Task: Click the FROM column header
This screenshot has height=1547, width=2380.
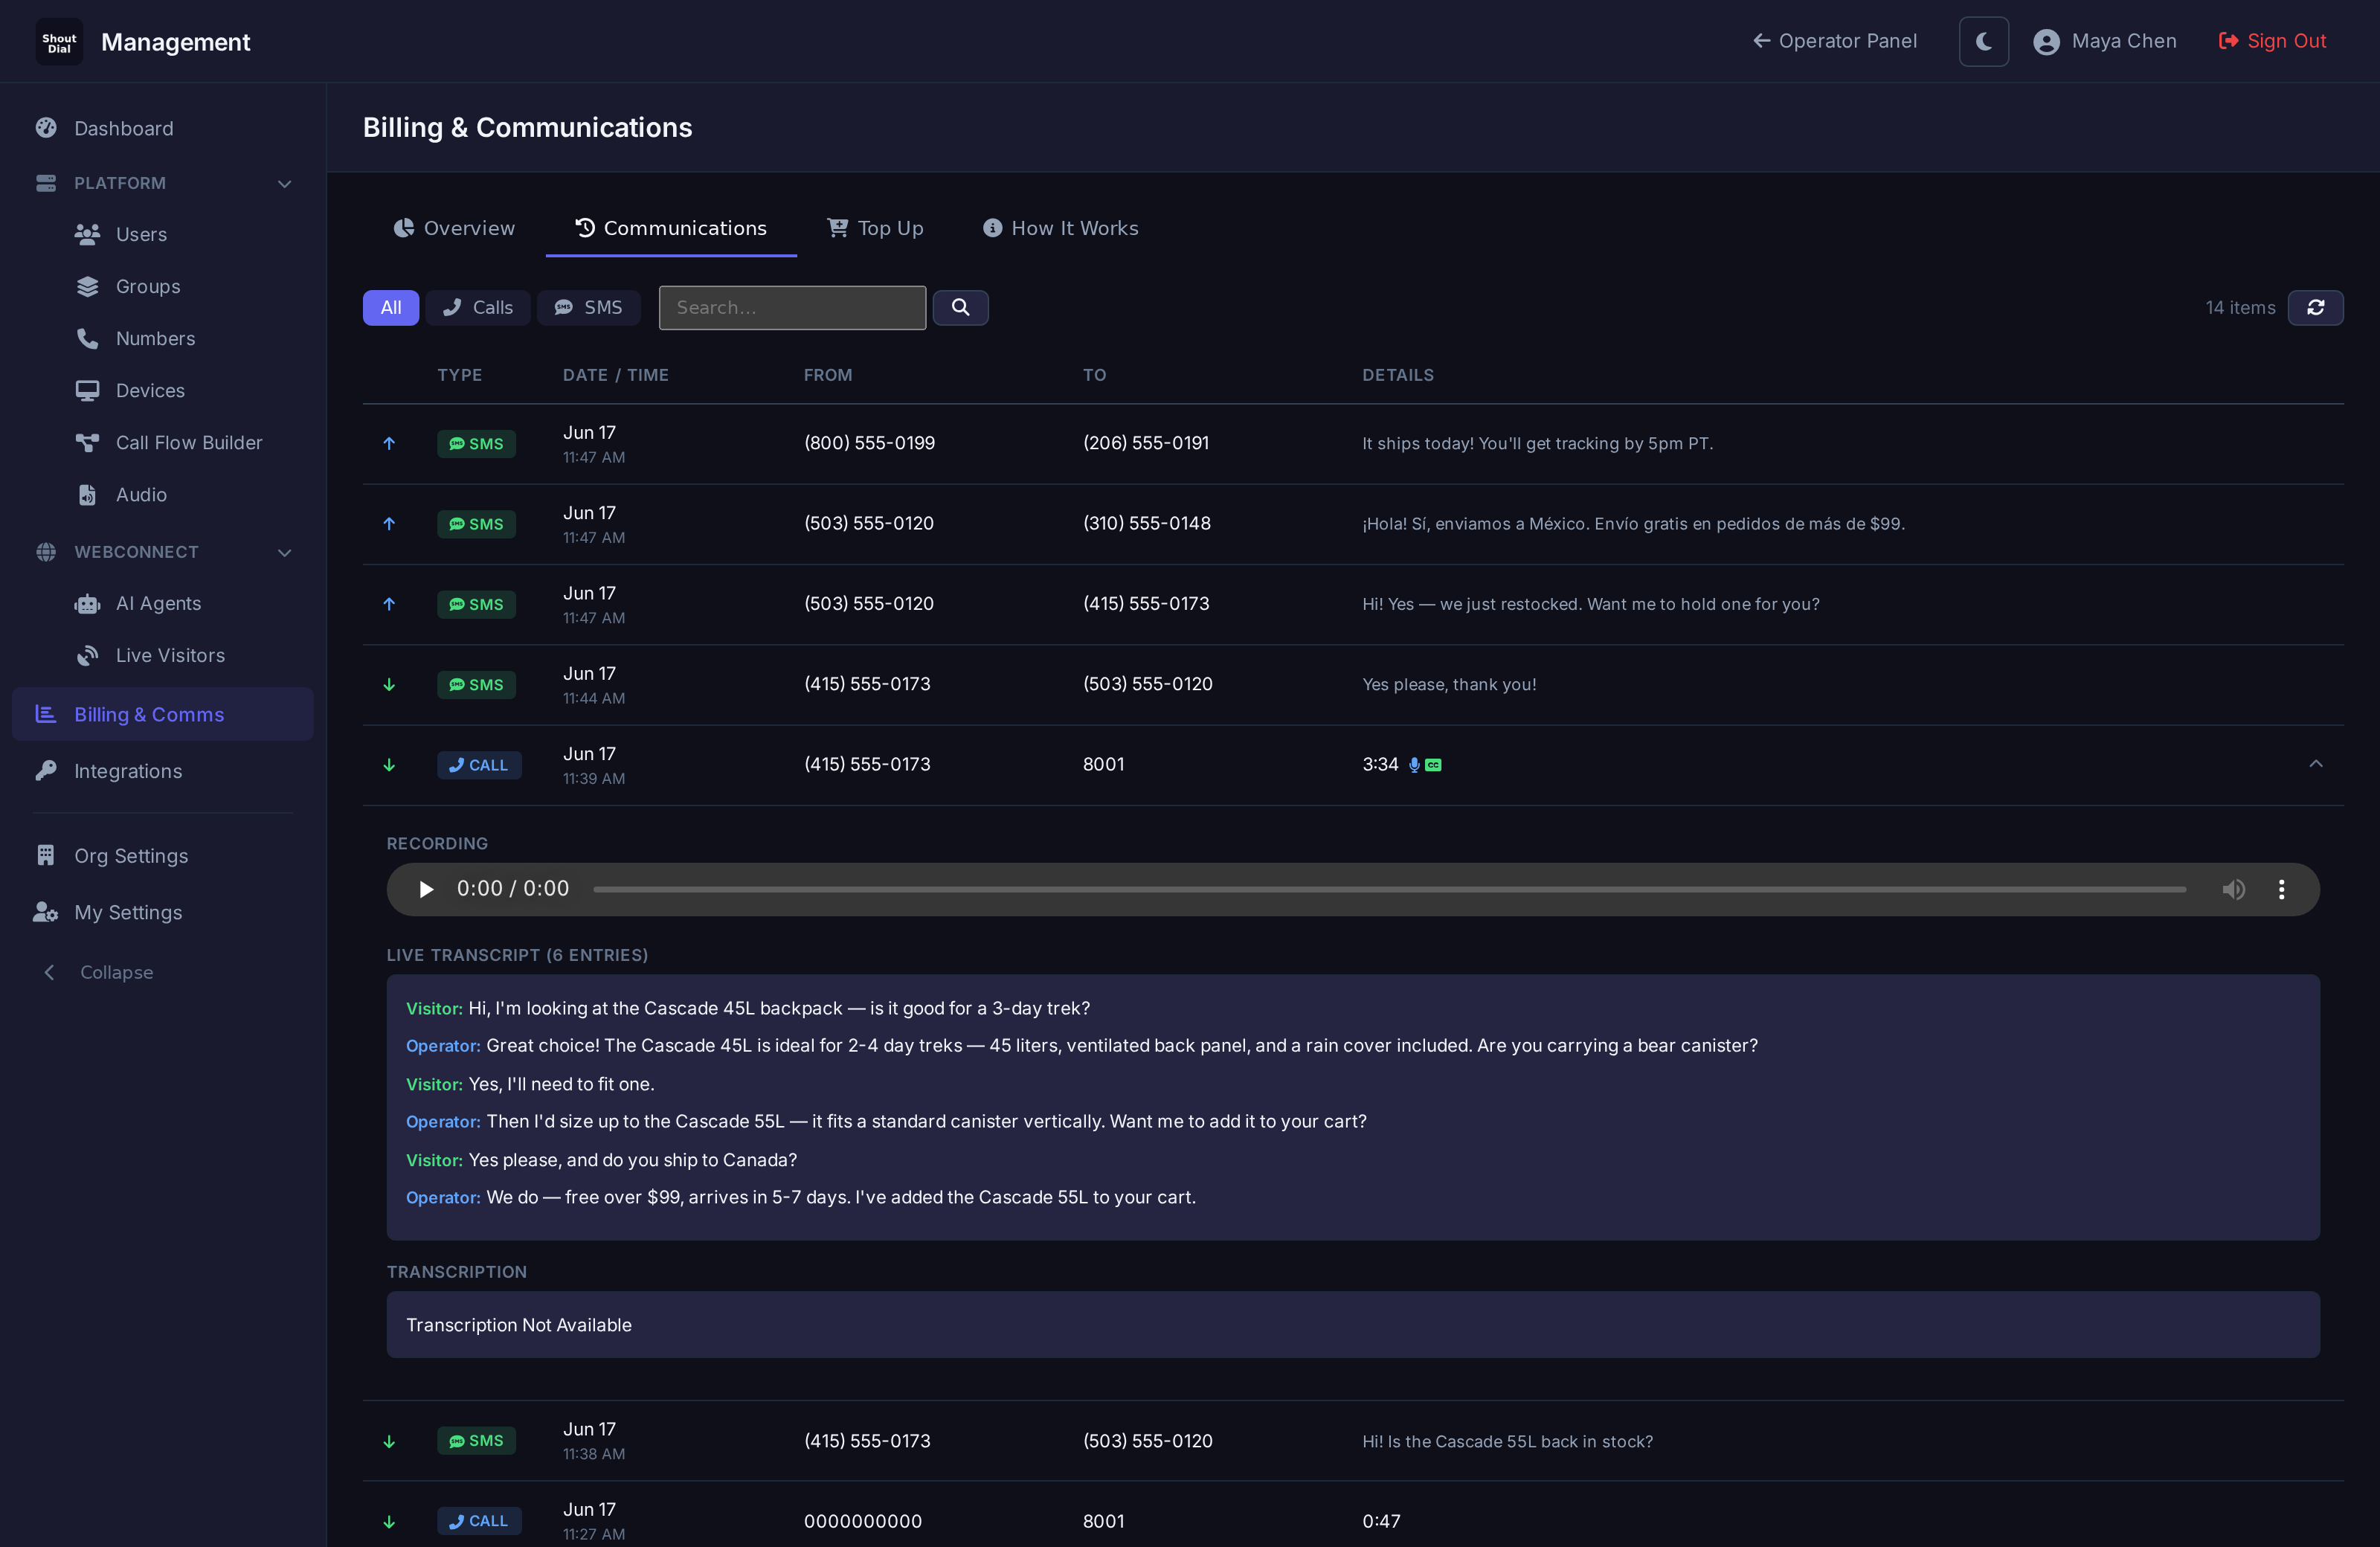Action: coord(828,375)
